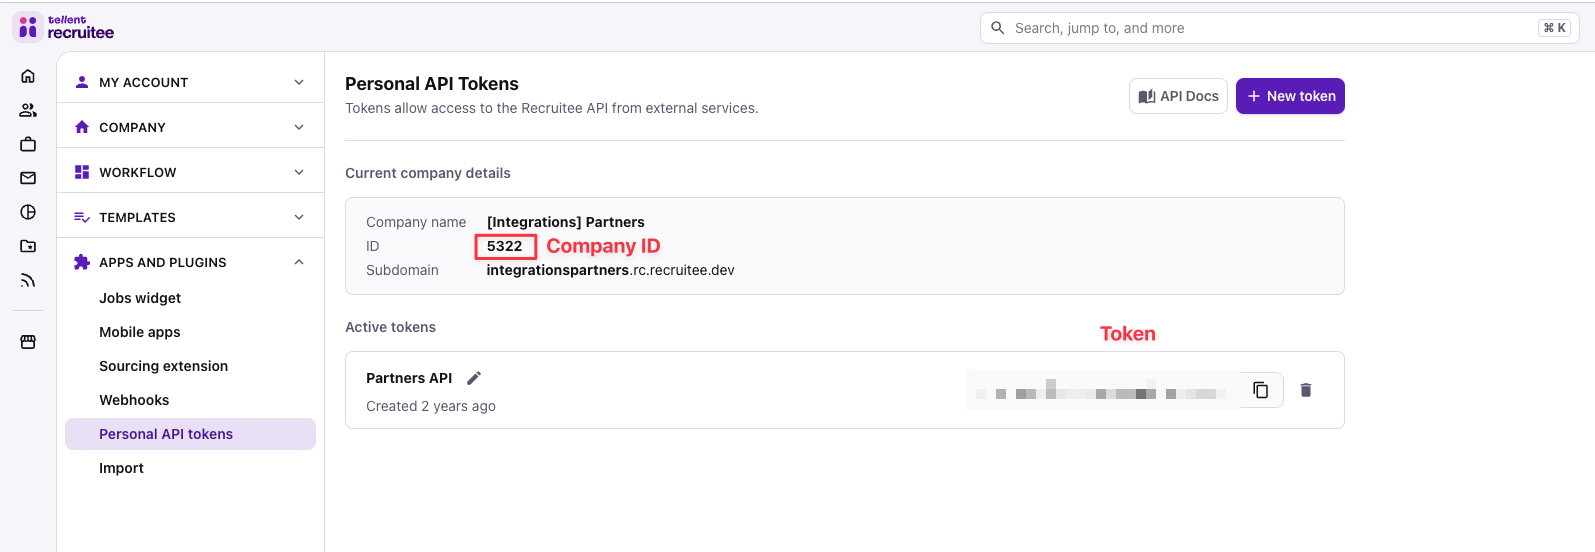Open the folder icon in left sidebar
1595x552 pixels.
(x=28, y=246)
